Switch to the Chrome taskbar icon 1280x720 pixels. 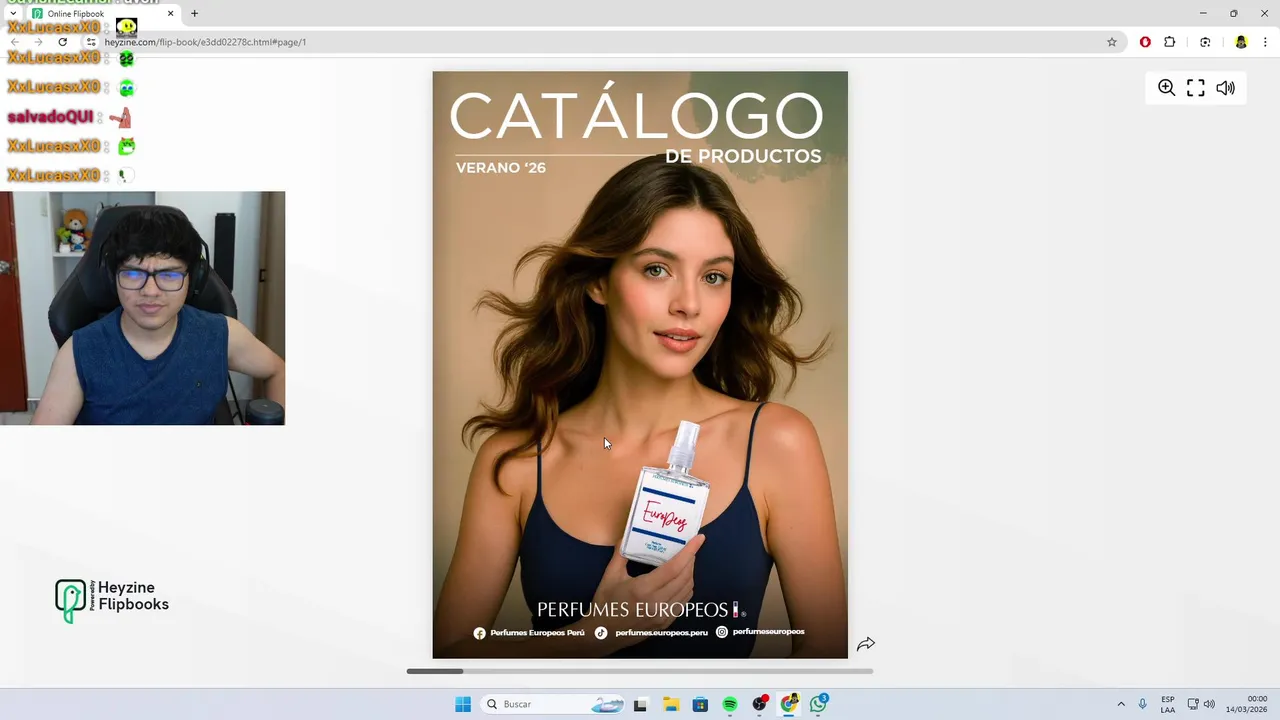790,704
